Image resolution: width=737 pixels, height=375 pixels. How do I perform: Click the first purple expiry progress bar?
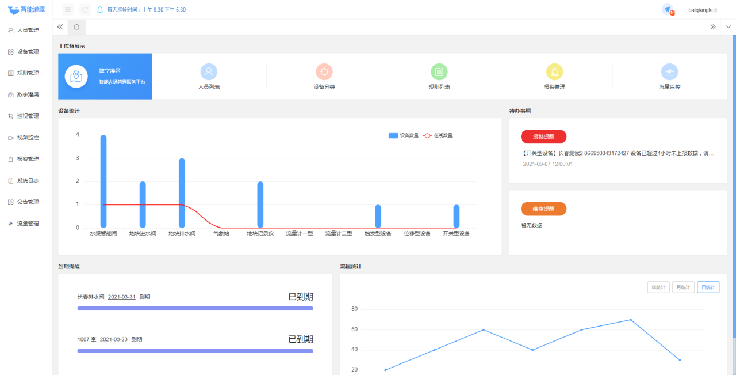pos(195,308)
